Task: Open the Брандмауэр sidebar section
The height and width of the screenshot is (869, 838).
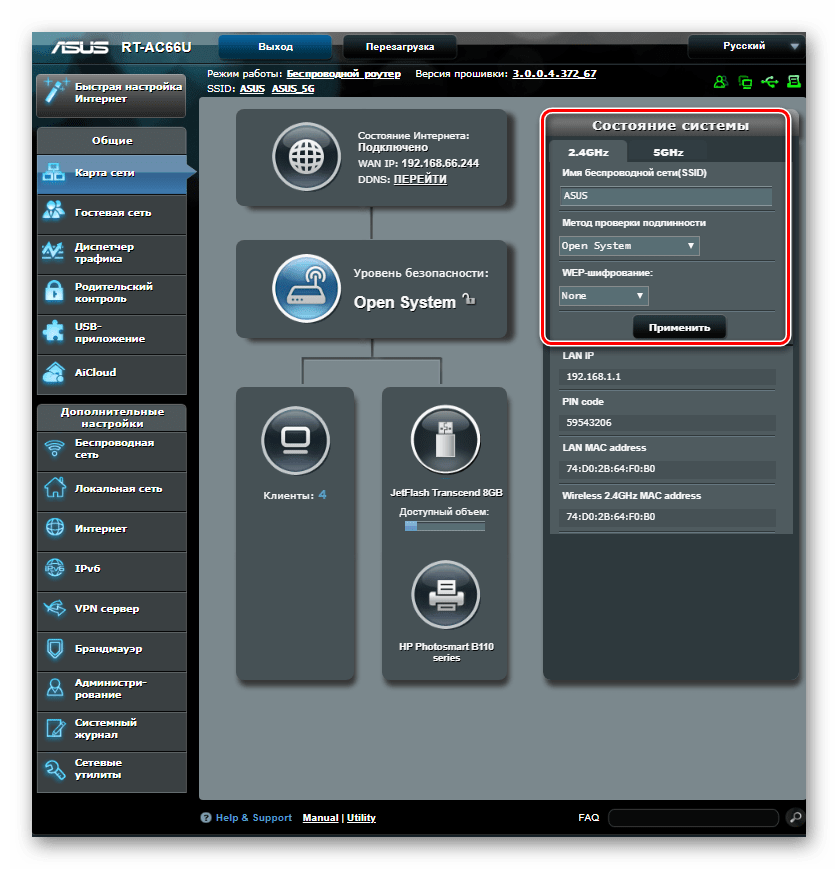Action: coord(111,649)
